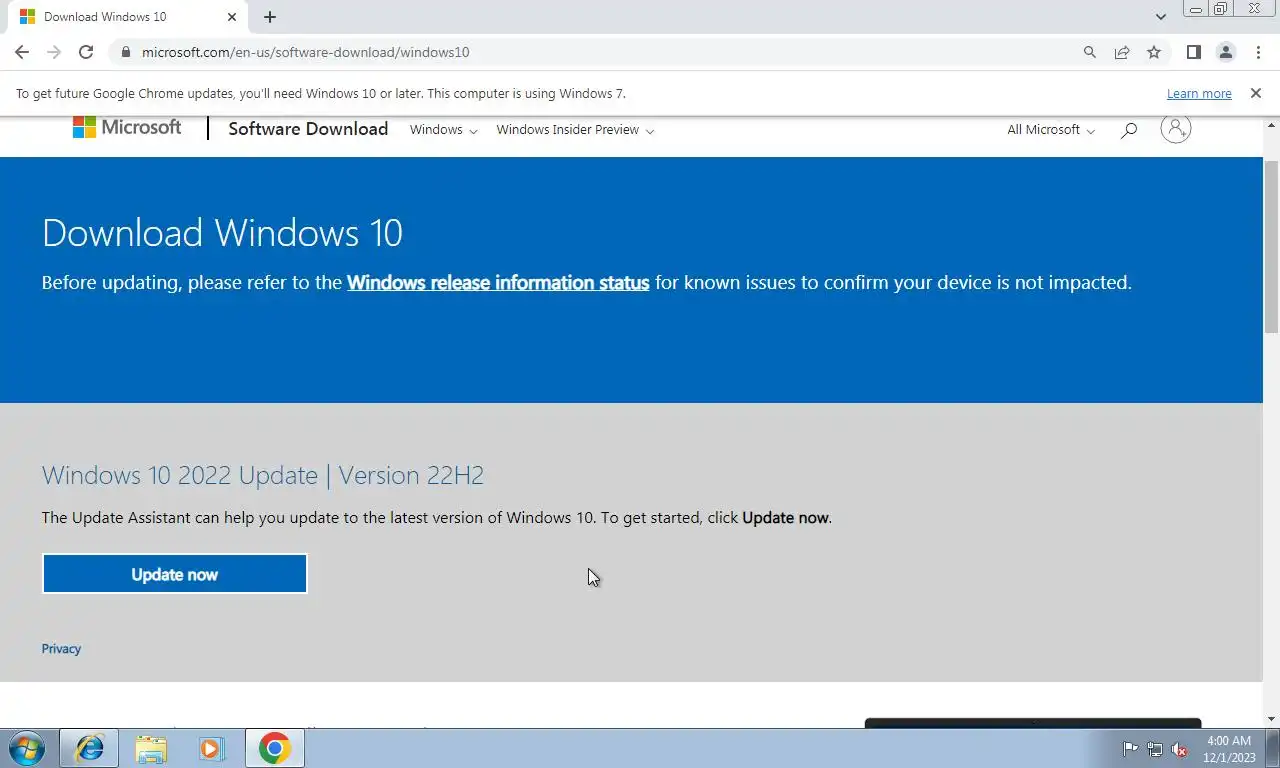The height and width of the screenshot is (768, 1280).
Task: Open Learn more about Chrome updates
Action: [x=1199, y=93]
